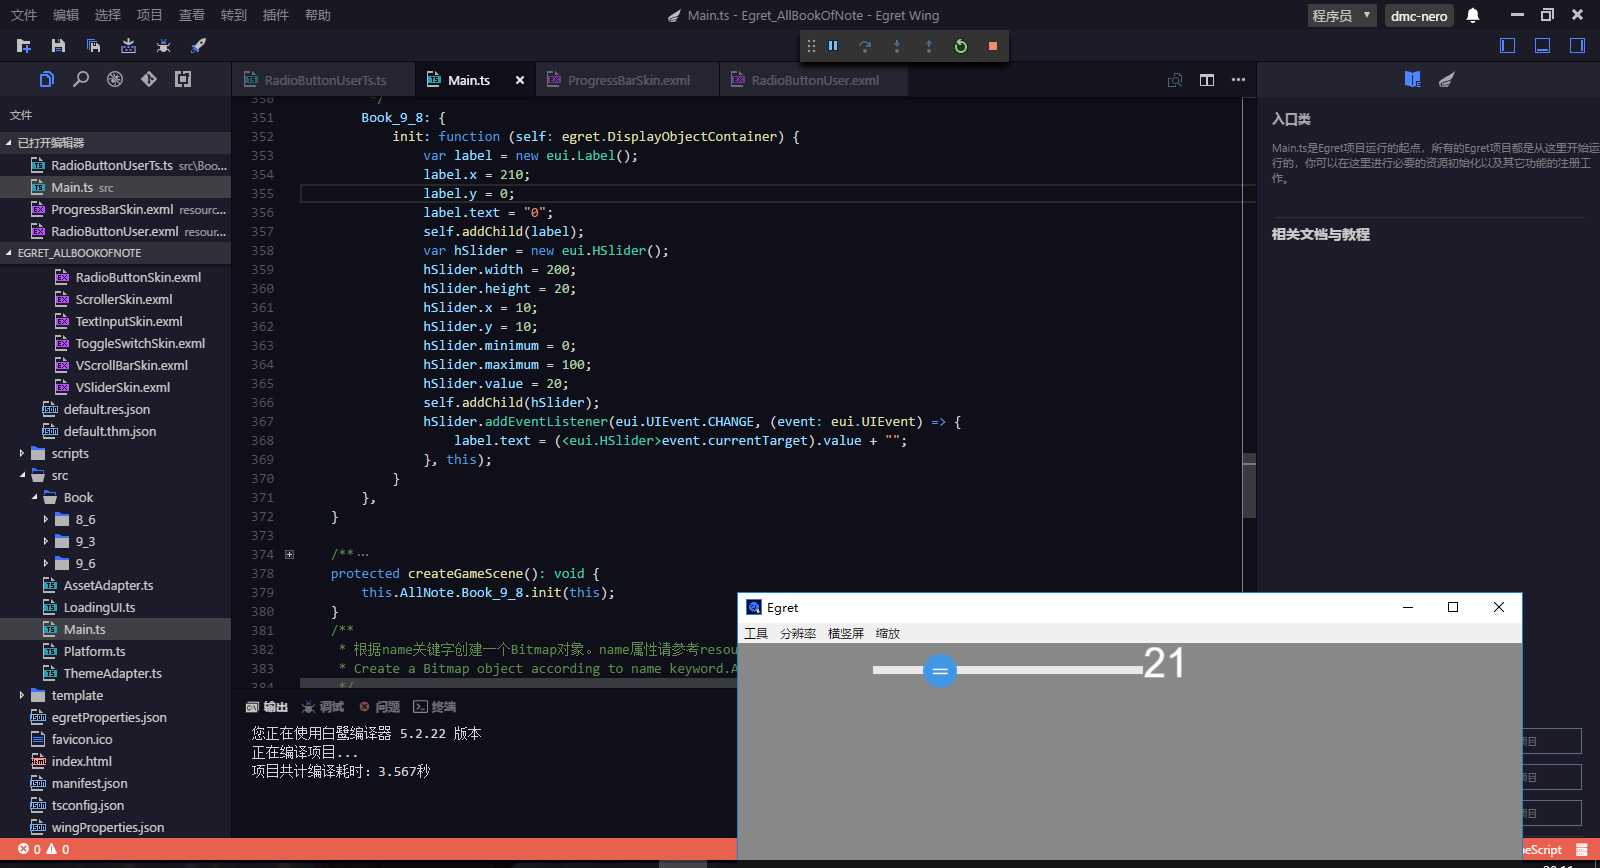Restart the debug session
Viewport: 1600px width, 868px height.
(961, 46)
